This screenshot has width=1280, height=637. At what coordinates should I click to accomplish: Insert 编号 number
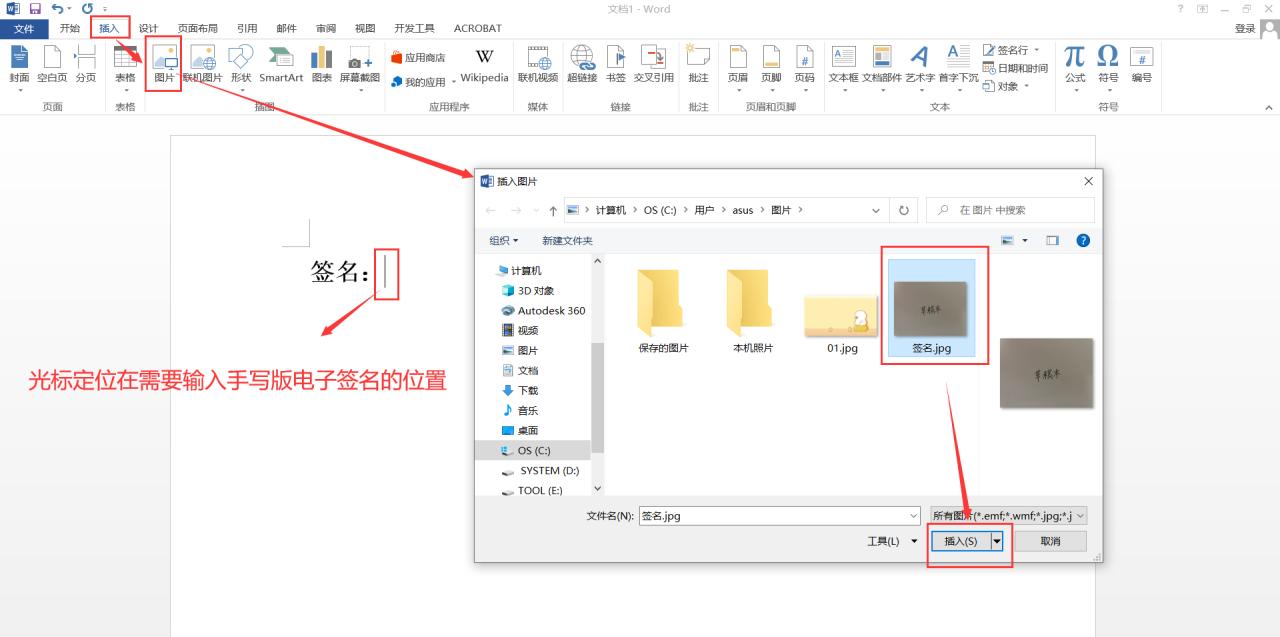click(1141, 65)
